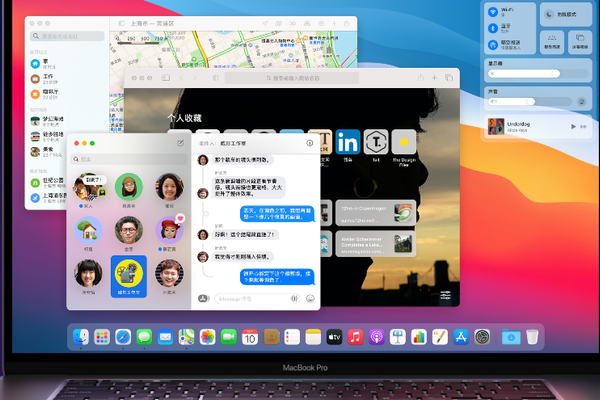600x400 pixels.
Task: Open the Notes app in Dock
Action: tap(313, 337)
